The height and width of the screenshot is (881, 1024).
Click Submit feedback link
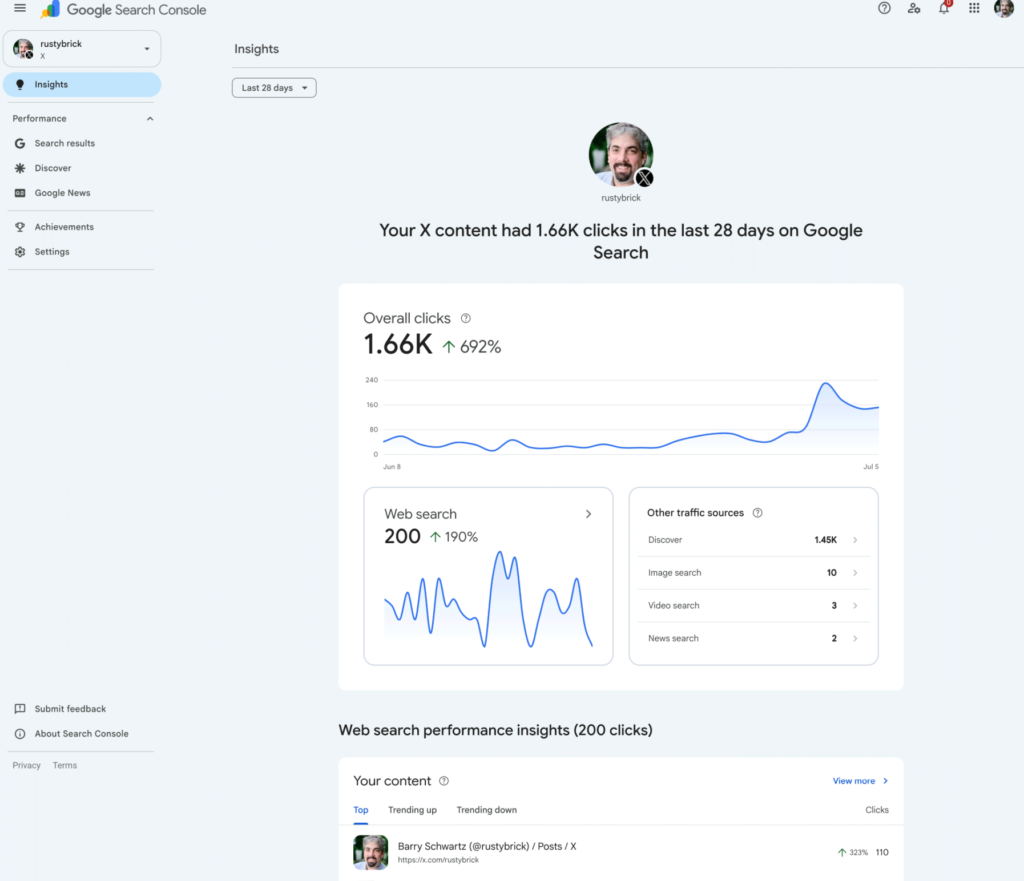(x=70, y=709)
